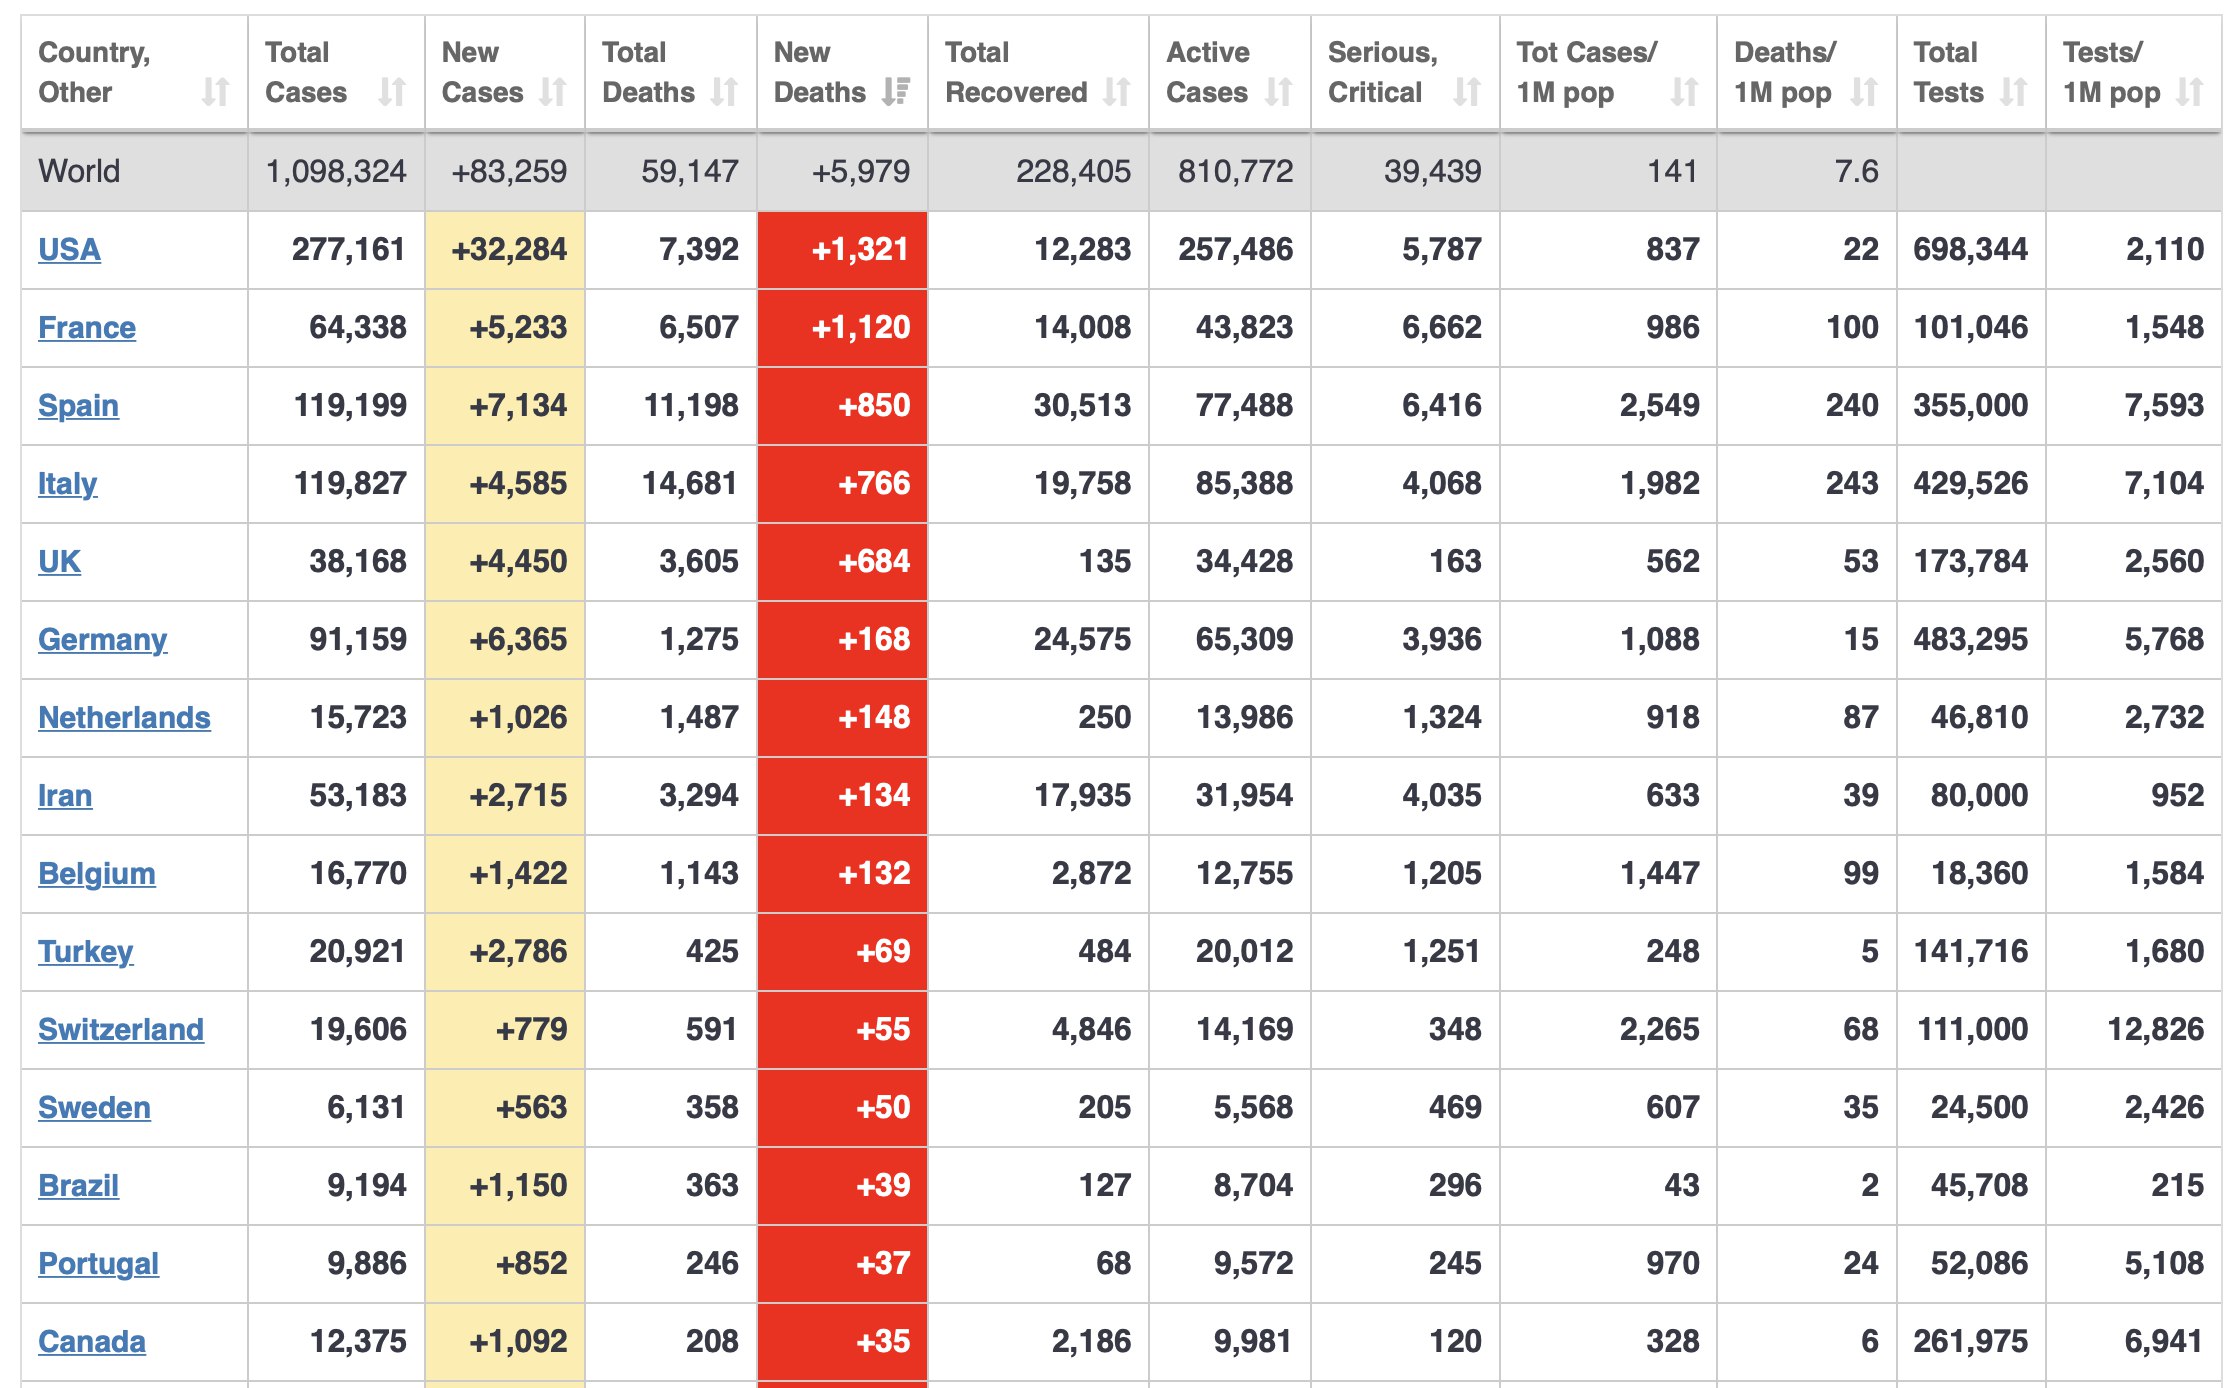Sort by Deaths/1M pop arrows
This screenshot has height=1388, width=2232.
(x=1863, y=92)
